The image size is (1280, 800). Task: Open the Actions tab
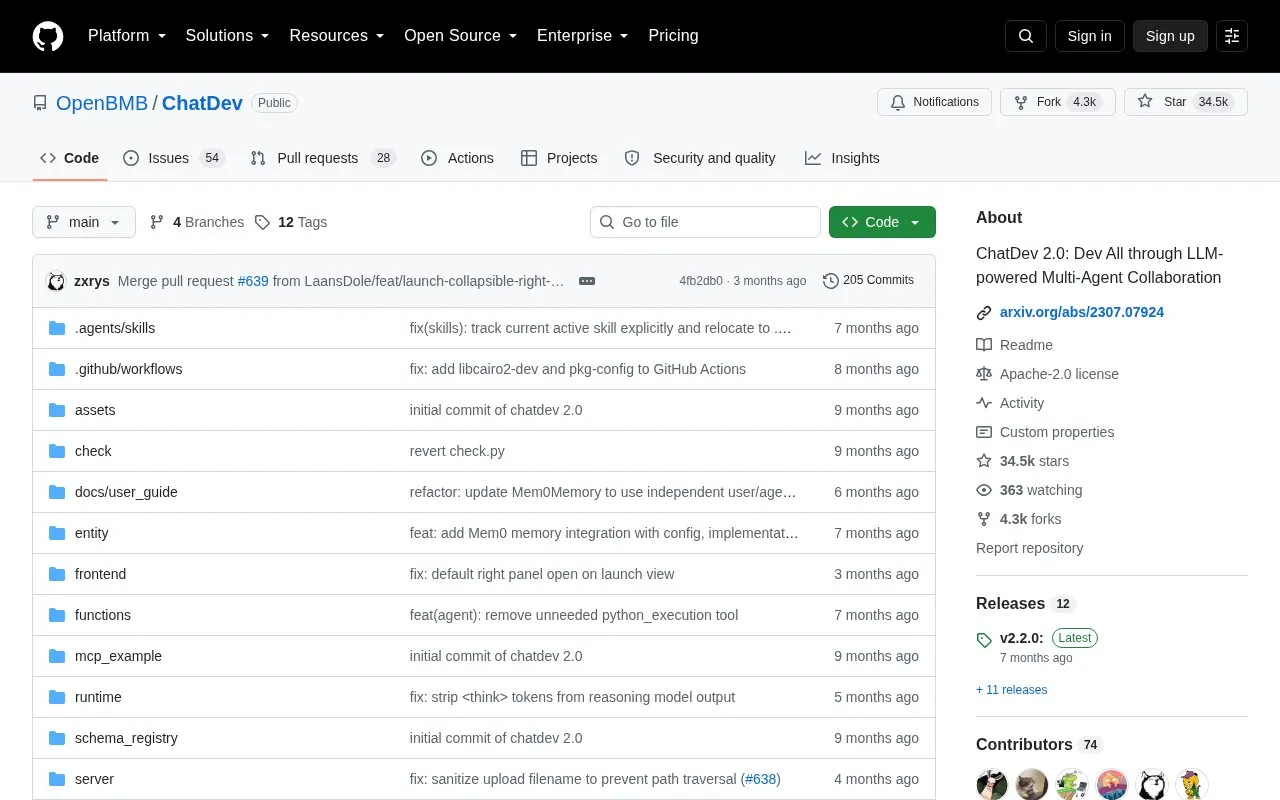(458, 158)
